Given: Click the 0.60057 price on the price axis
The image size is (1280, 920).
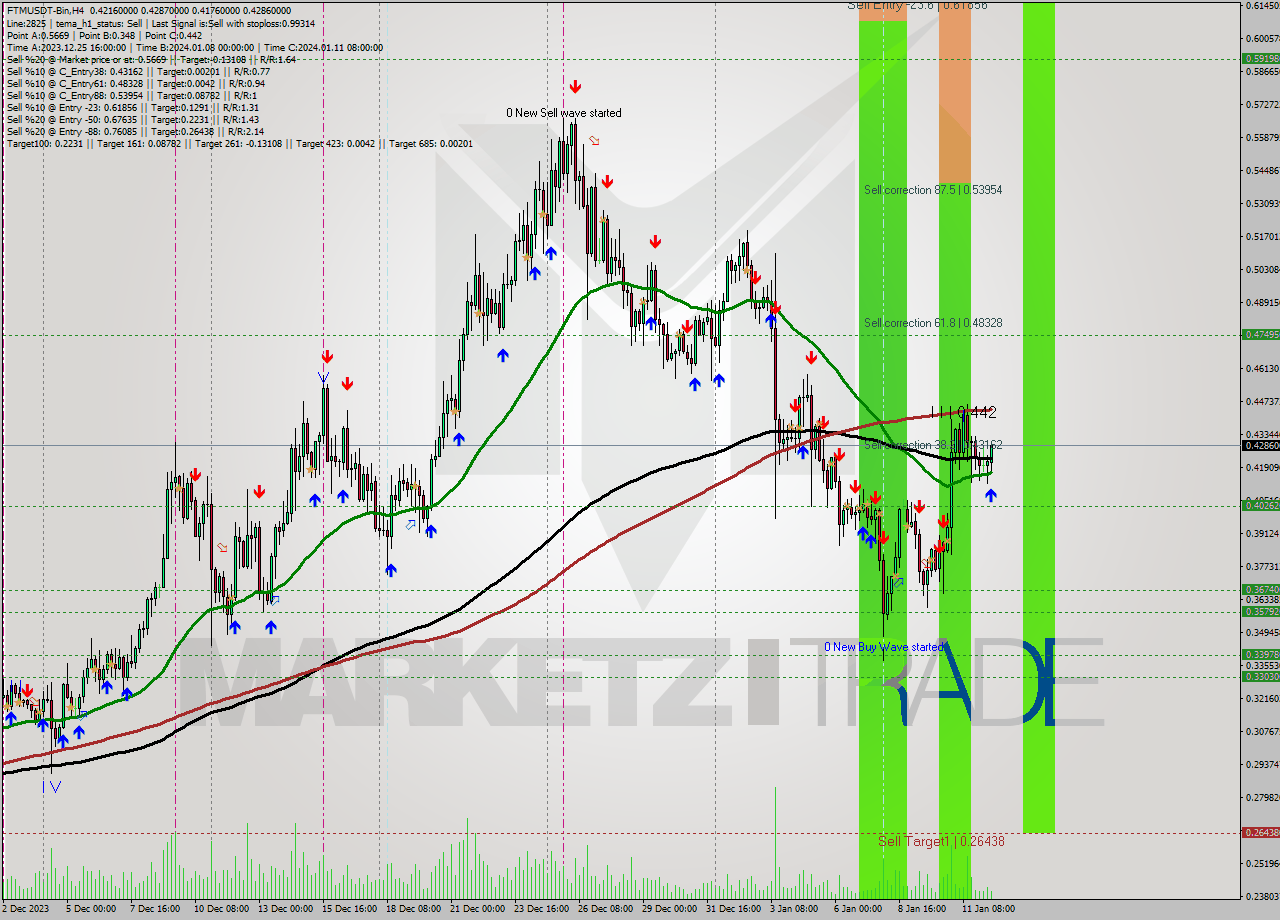Looking at the screenshot, I should (1261, 38).
